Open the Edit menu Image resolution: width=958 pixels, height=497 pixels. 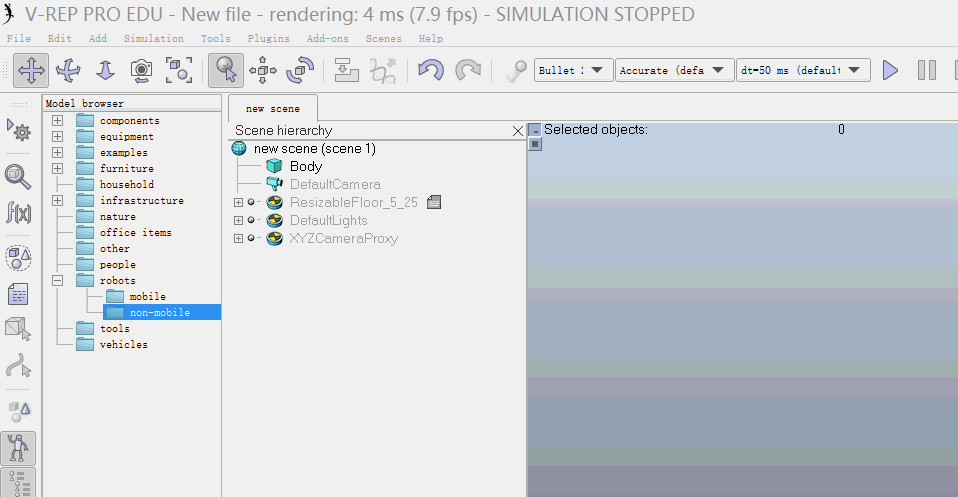point(60,39)
